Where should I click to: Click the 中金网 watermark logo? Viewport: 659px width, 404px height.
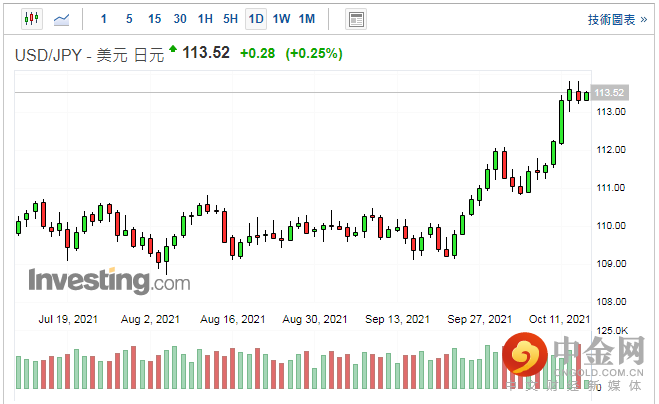click(580, 362)
